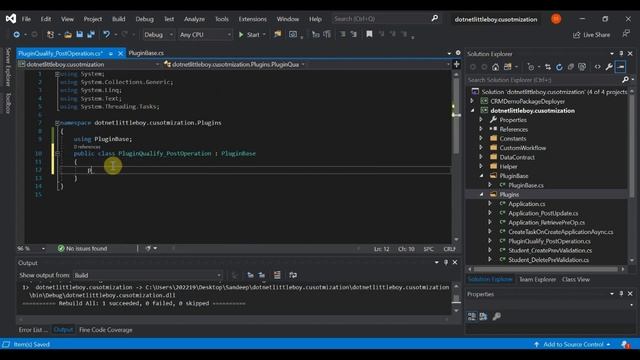This screenshot has height=360, width=640.
Task: Open the Toolbox side tab
Action: [x=8, y=103]
